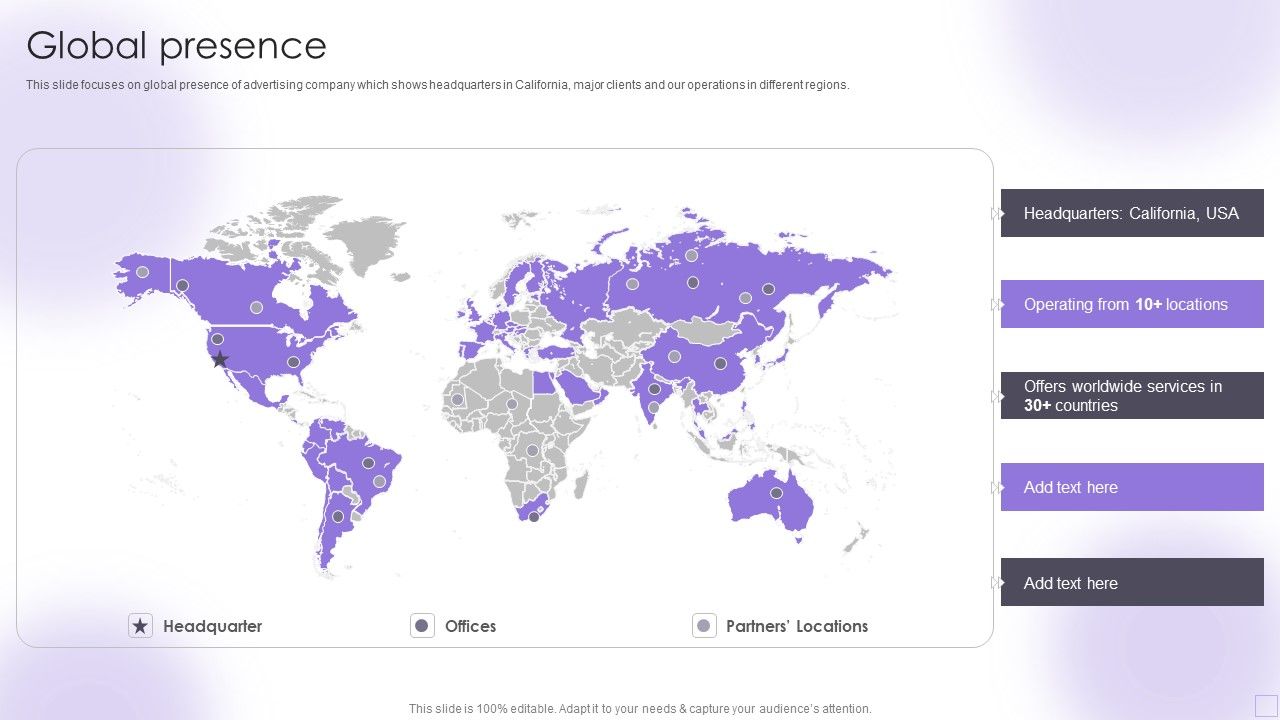1280x720 pixels.
Task: Click the purple "Add text here" box
Action: (1132, 487)
